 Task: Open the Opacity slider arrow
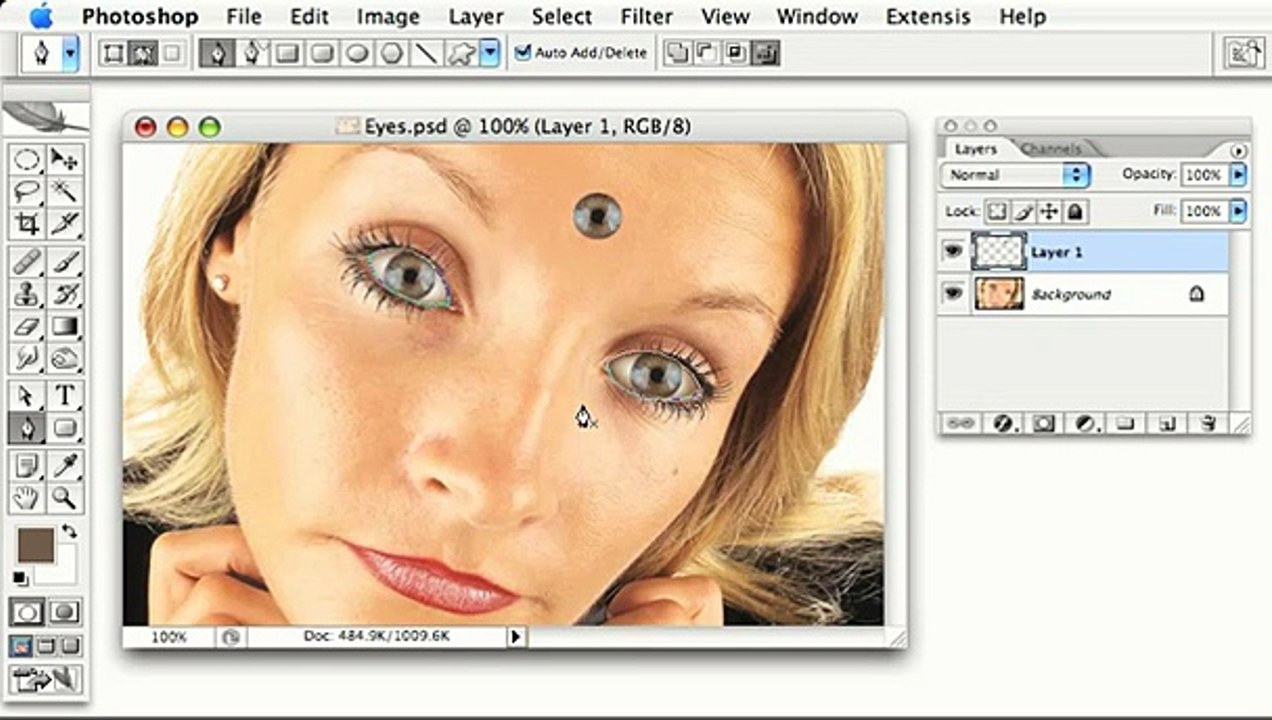(x=1239, y=175)
